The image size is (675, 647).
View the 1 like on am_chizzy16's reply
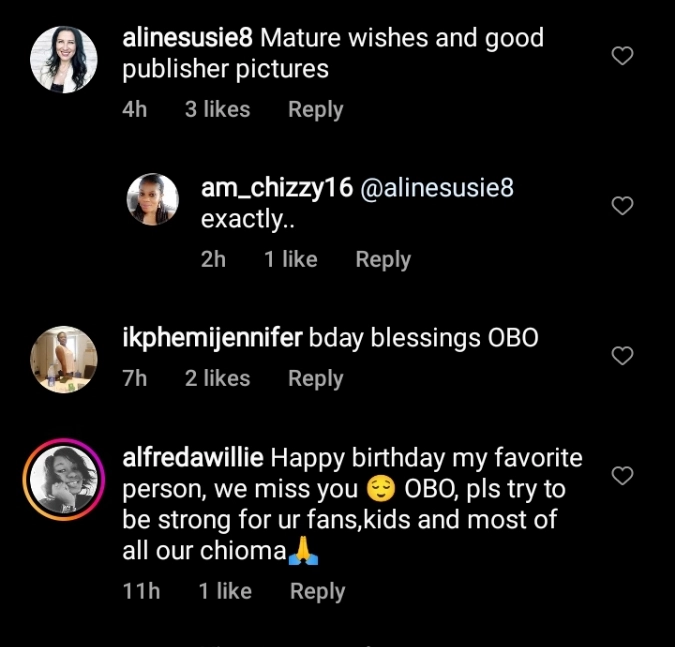pos(290,260)
